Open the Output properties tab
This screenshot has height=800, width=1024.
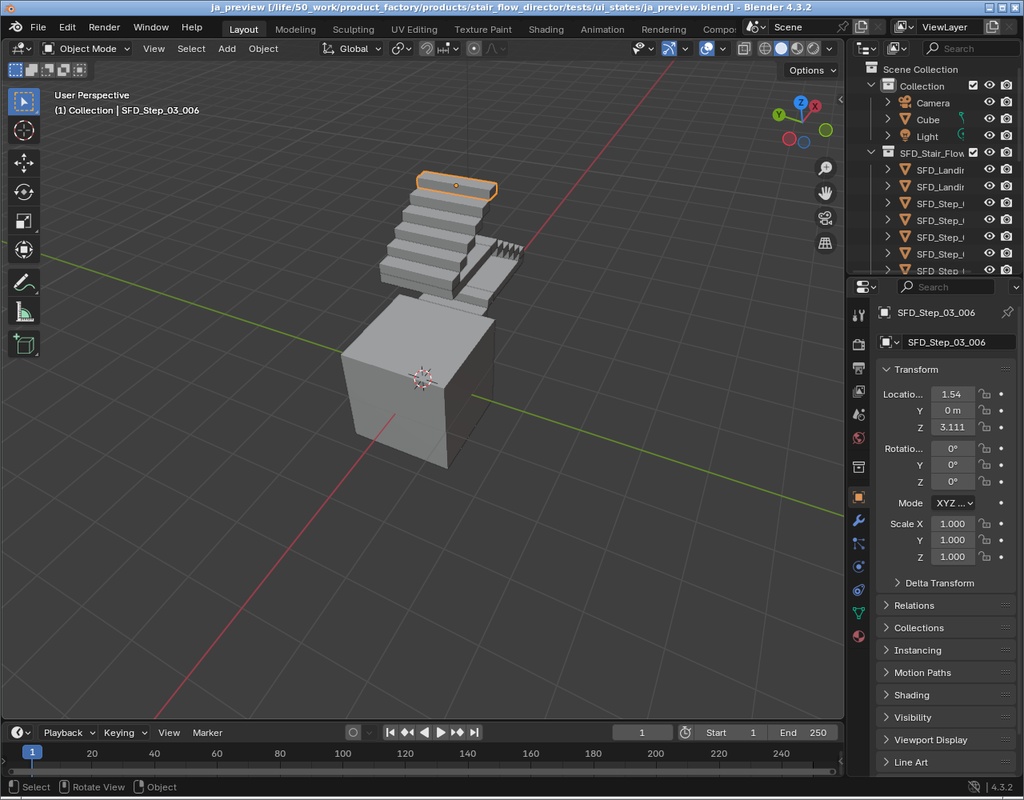point(859,368)
